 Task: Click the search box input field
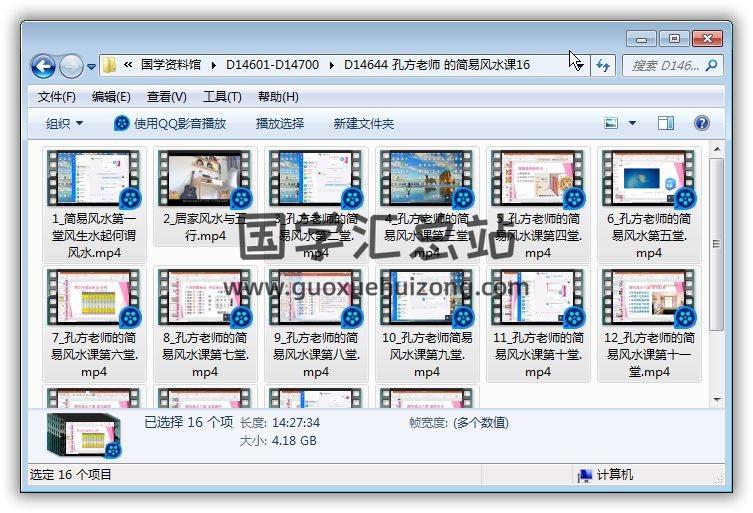click(x=662, y=66)
